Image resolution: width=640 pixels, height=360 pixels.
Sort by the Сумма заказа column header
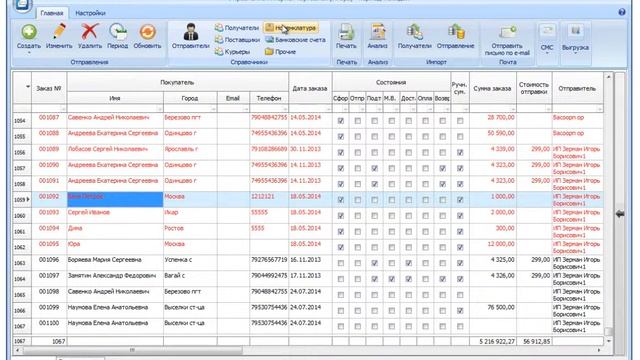tap(493, 88)
